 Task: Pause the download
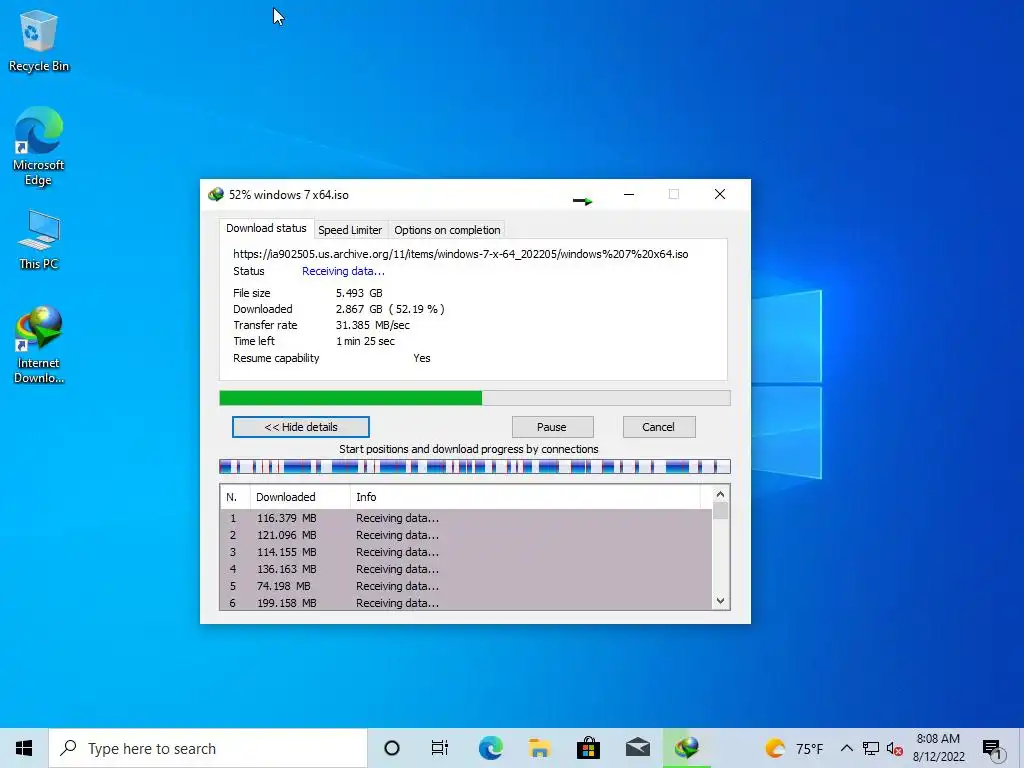click(552, 427)
